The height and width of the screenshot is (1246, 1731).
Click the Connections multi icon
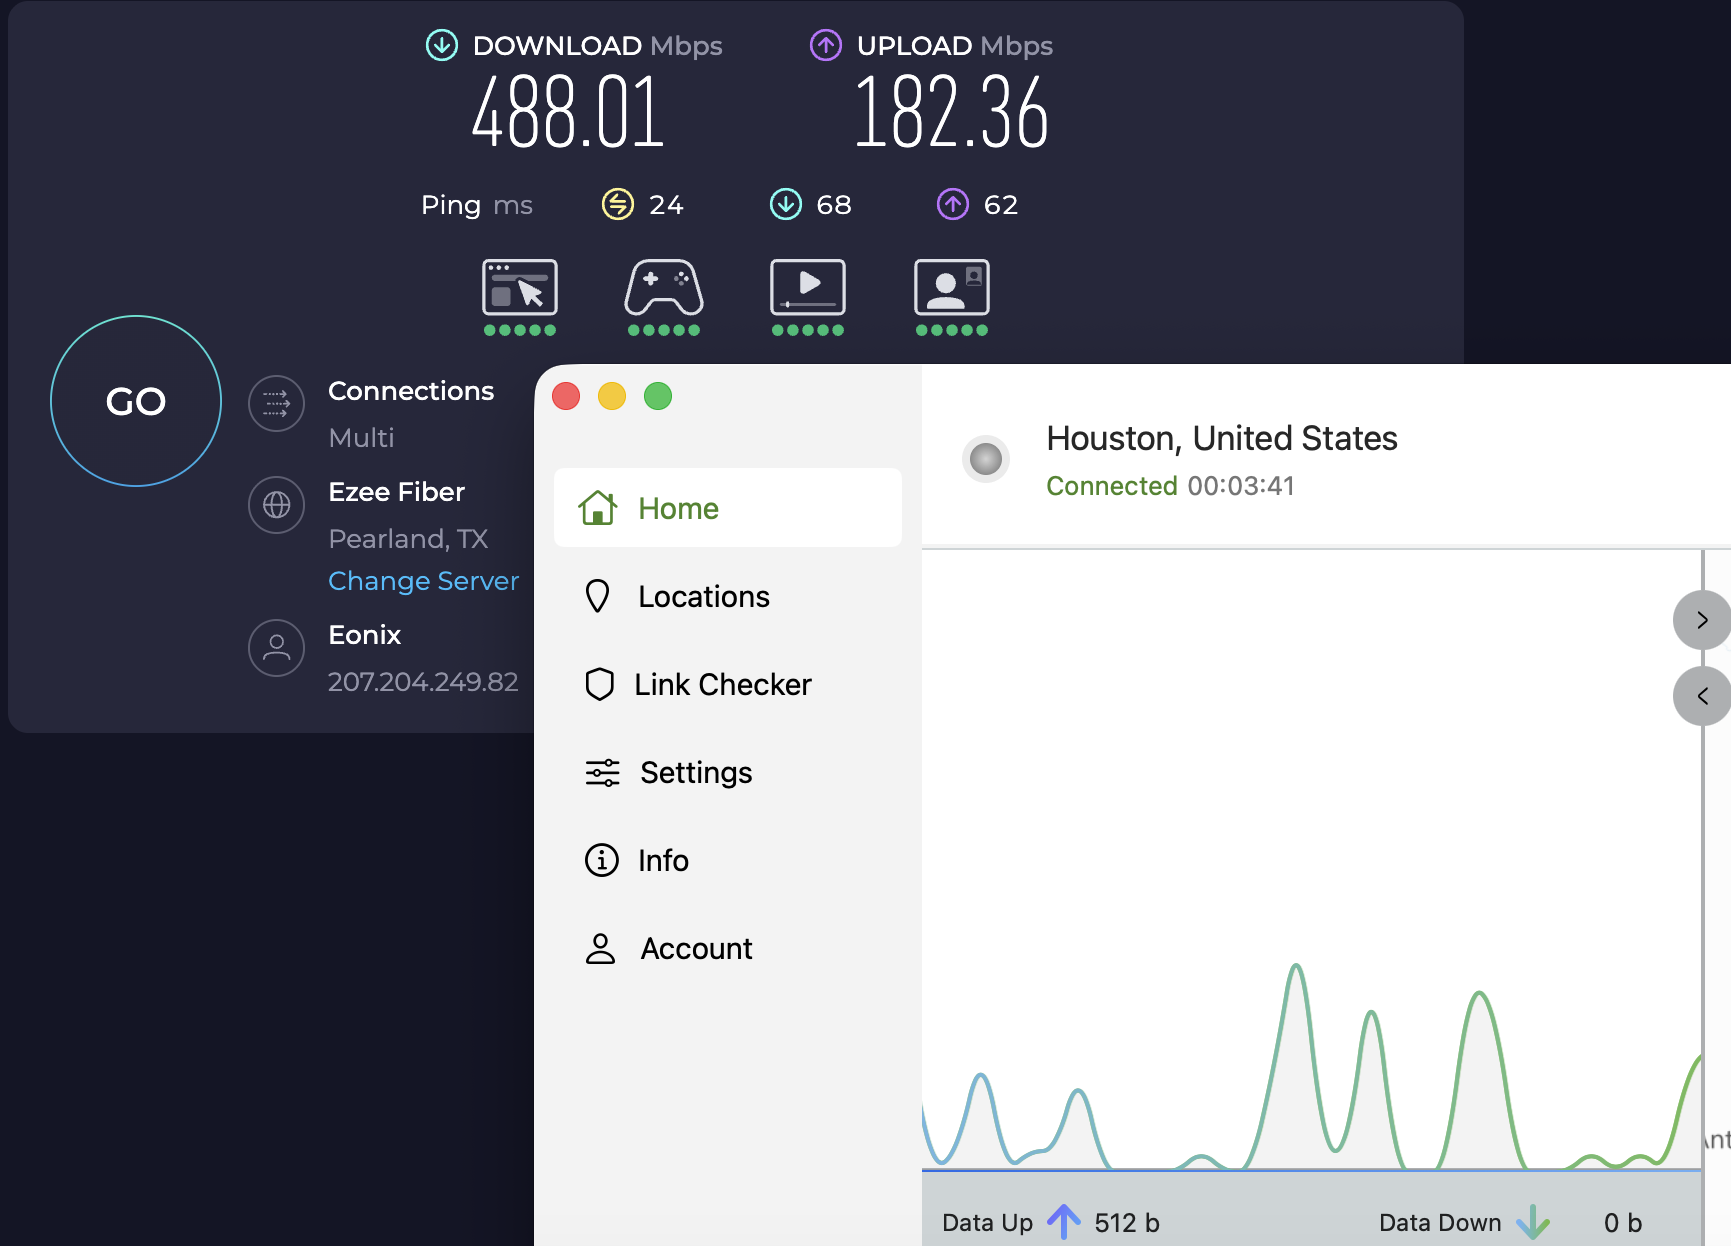pos(276,404)
